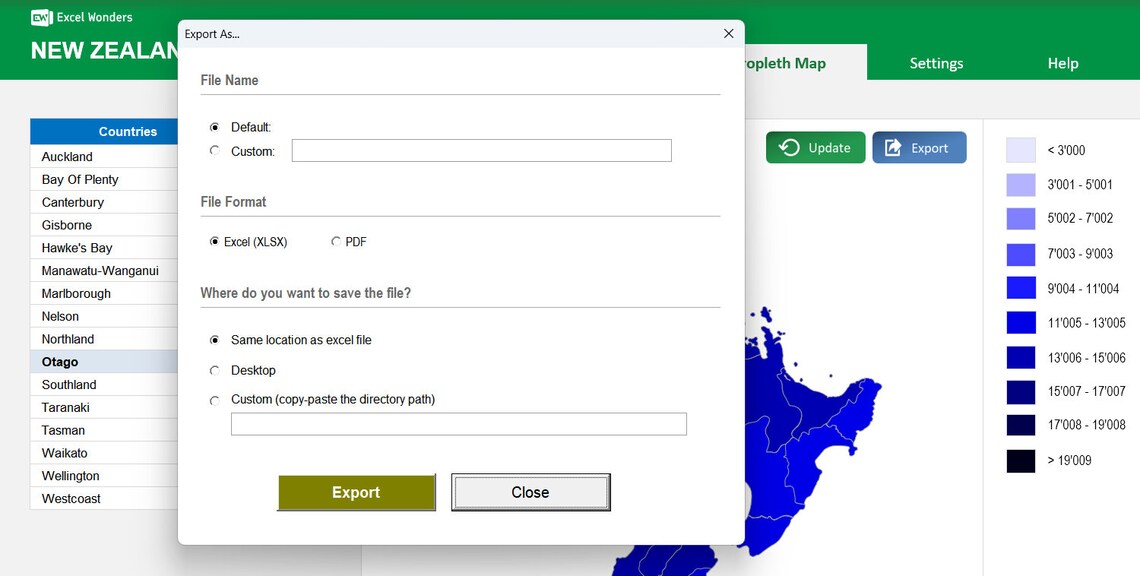1140x576 pixels.
Task: Dismiss Export As dialog with the X icon
Action: tap(728, 33)
